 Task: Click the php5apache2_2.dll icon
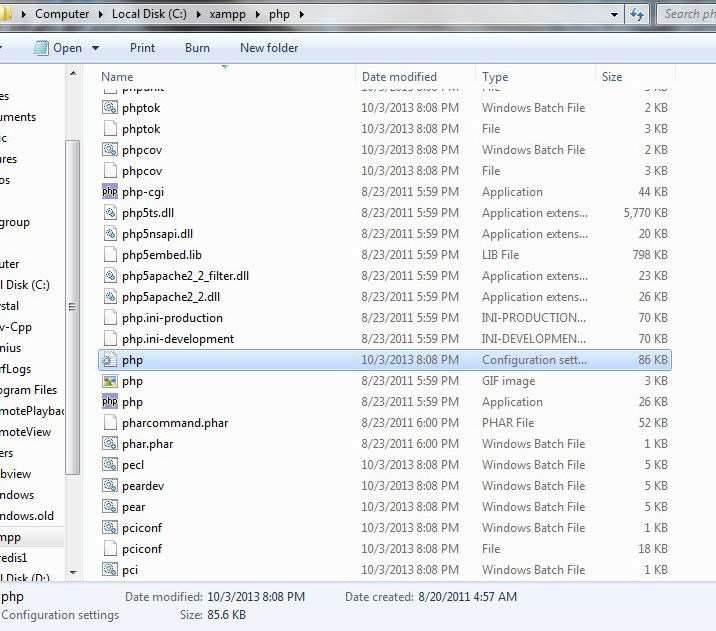pos(110,297)
